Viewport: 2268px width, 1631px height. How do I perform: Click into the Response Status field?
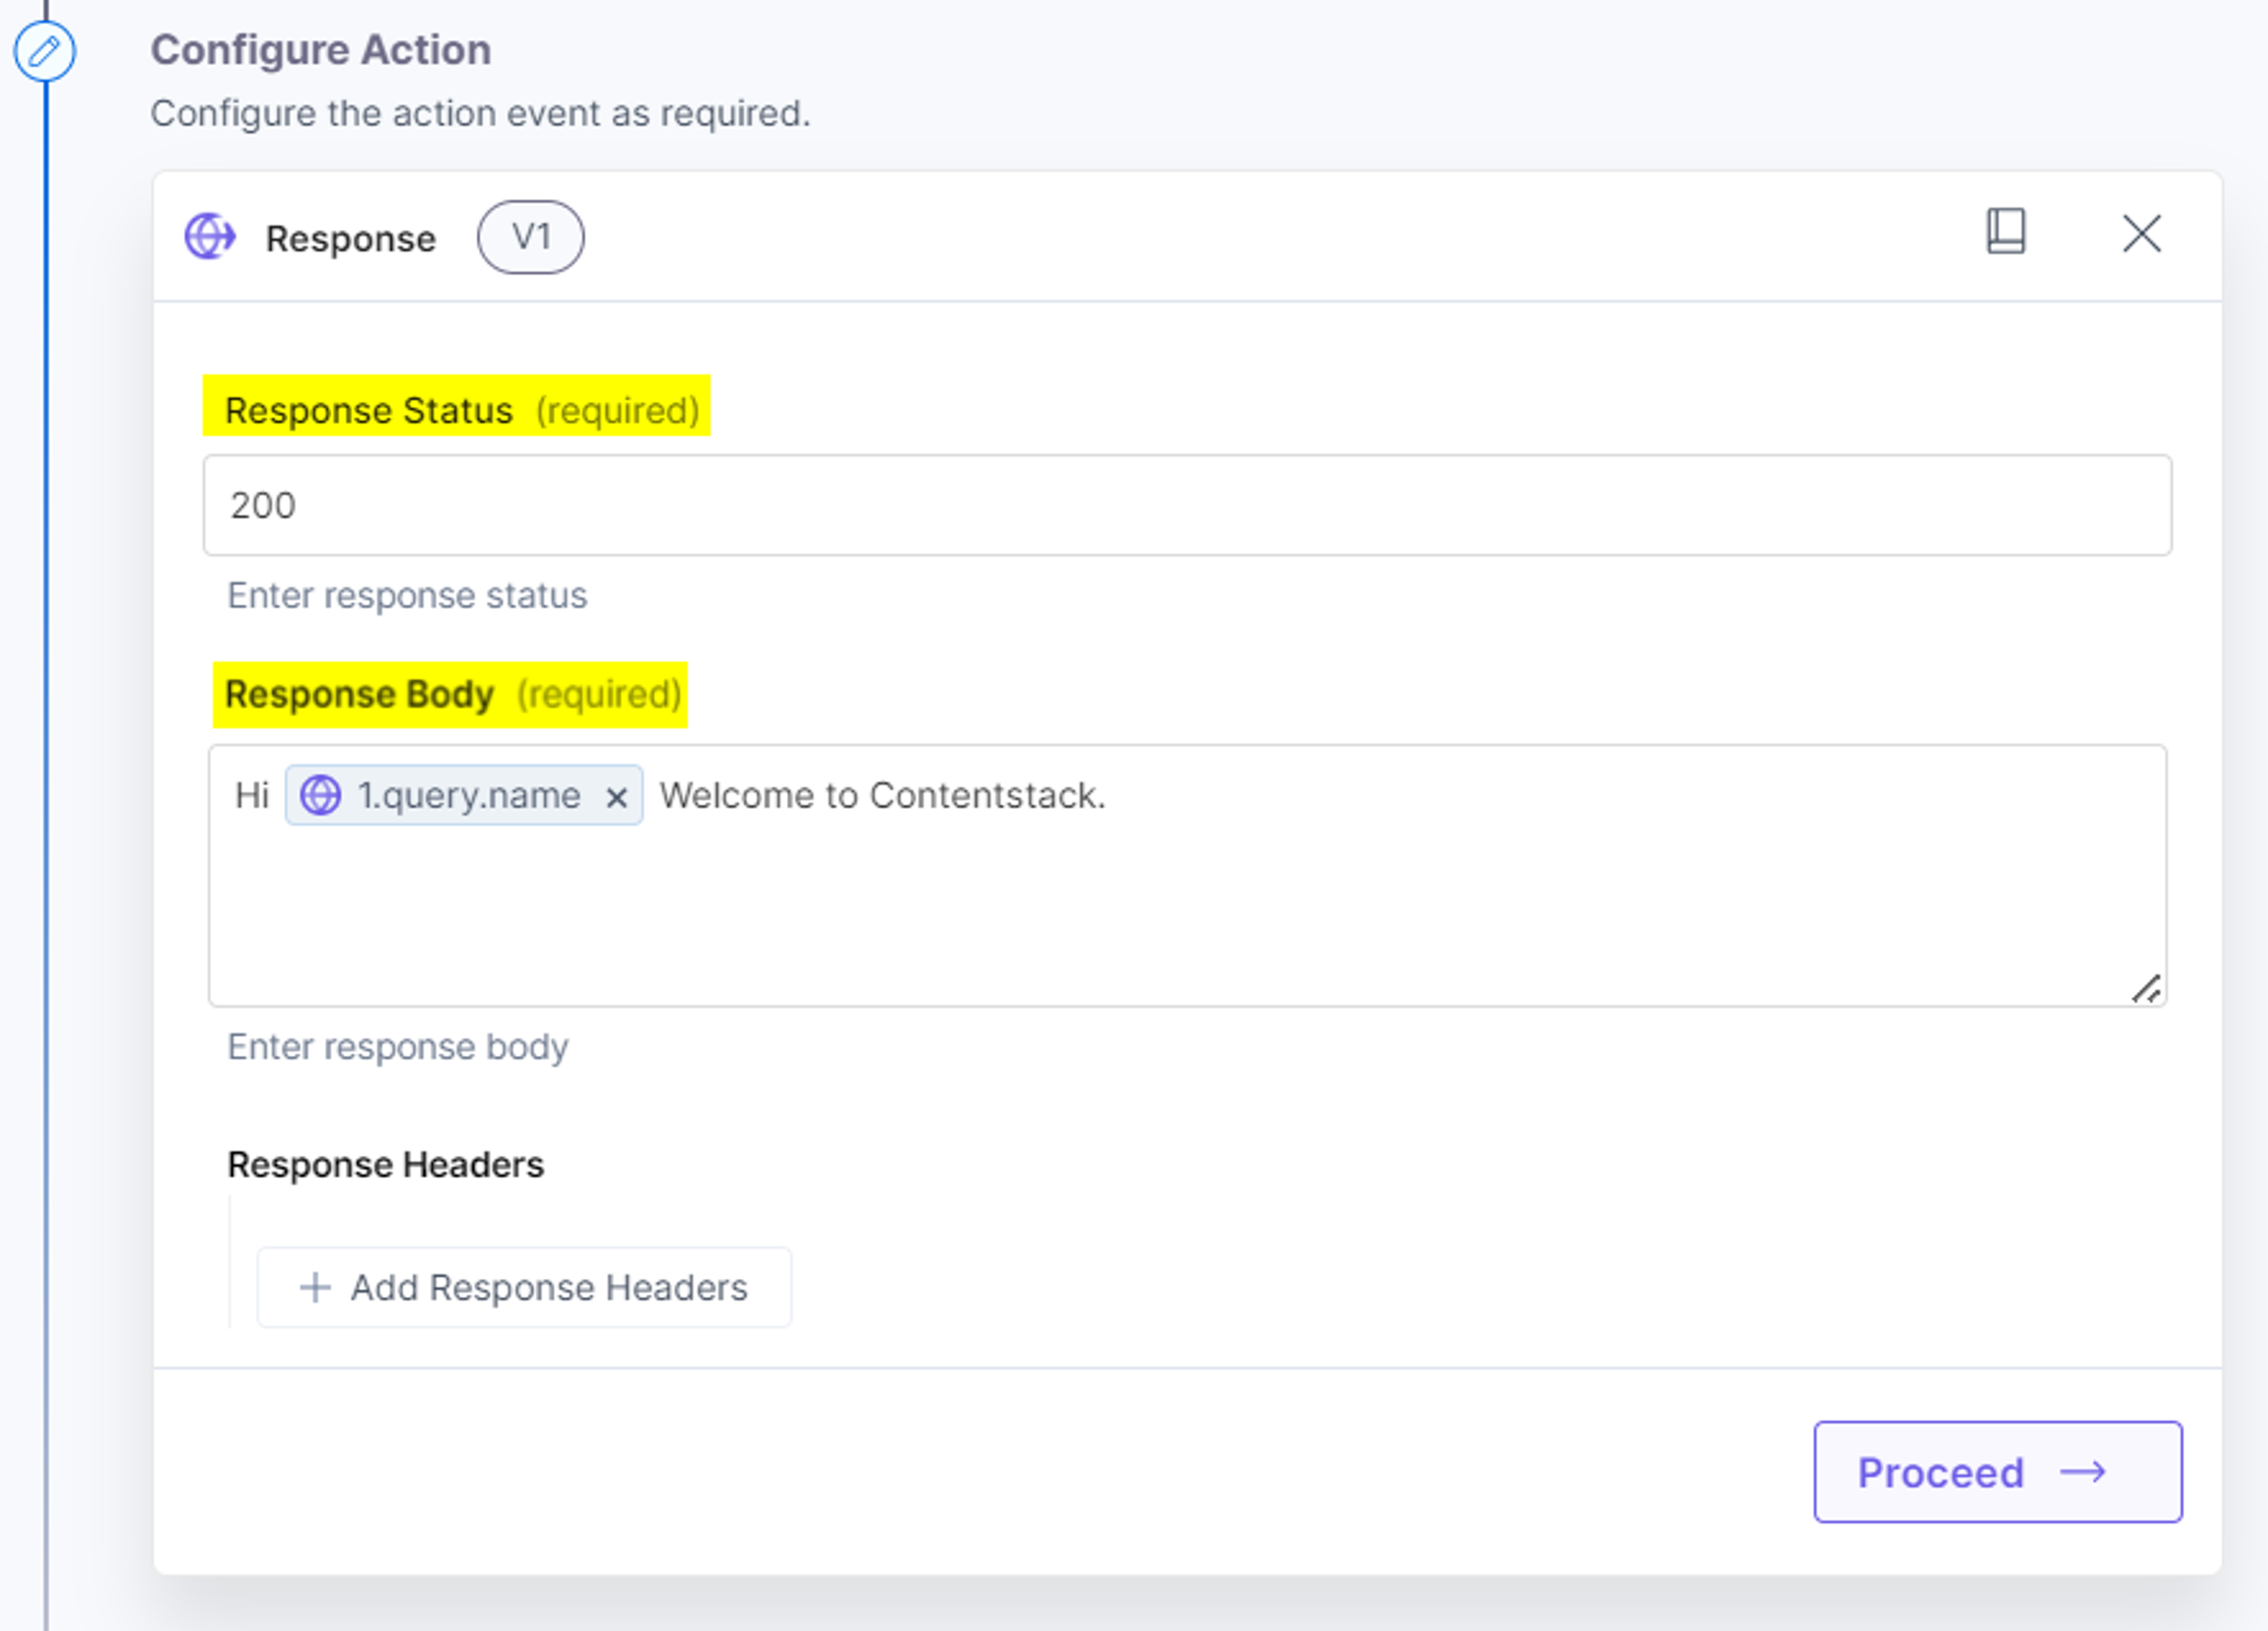click(x=1187, y=505)
